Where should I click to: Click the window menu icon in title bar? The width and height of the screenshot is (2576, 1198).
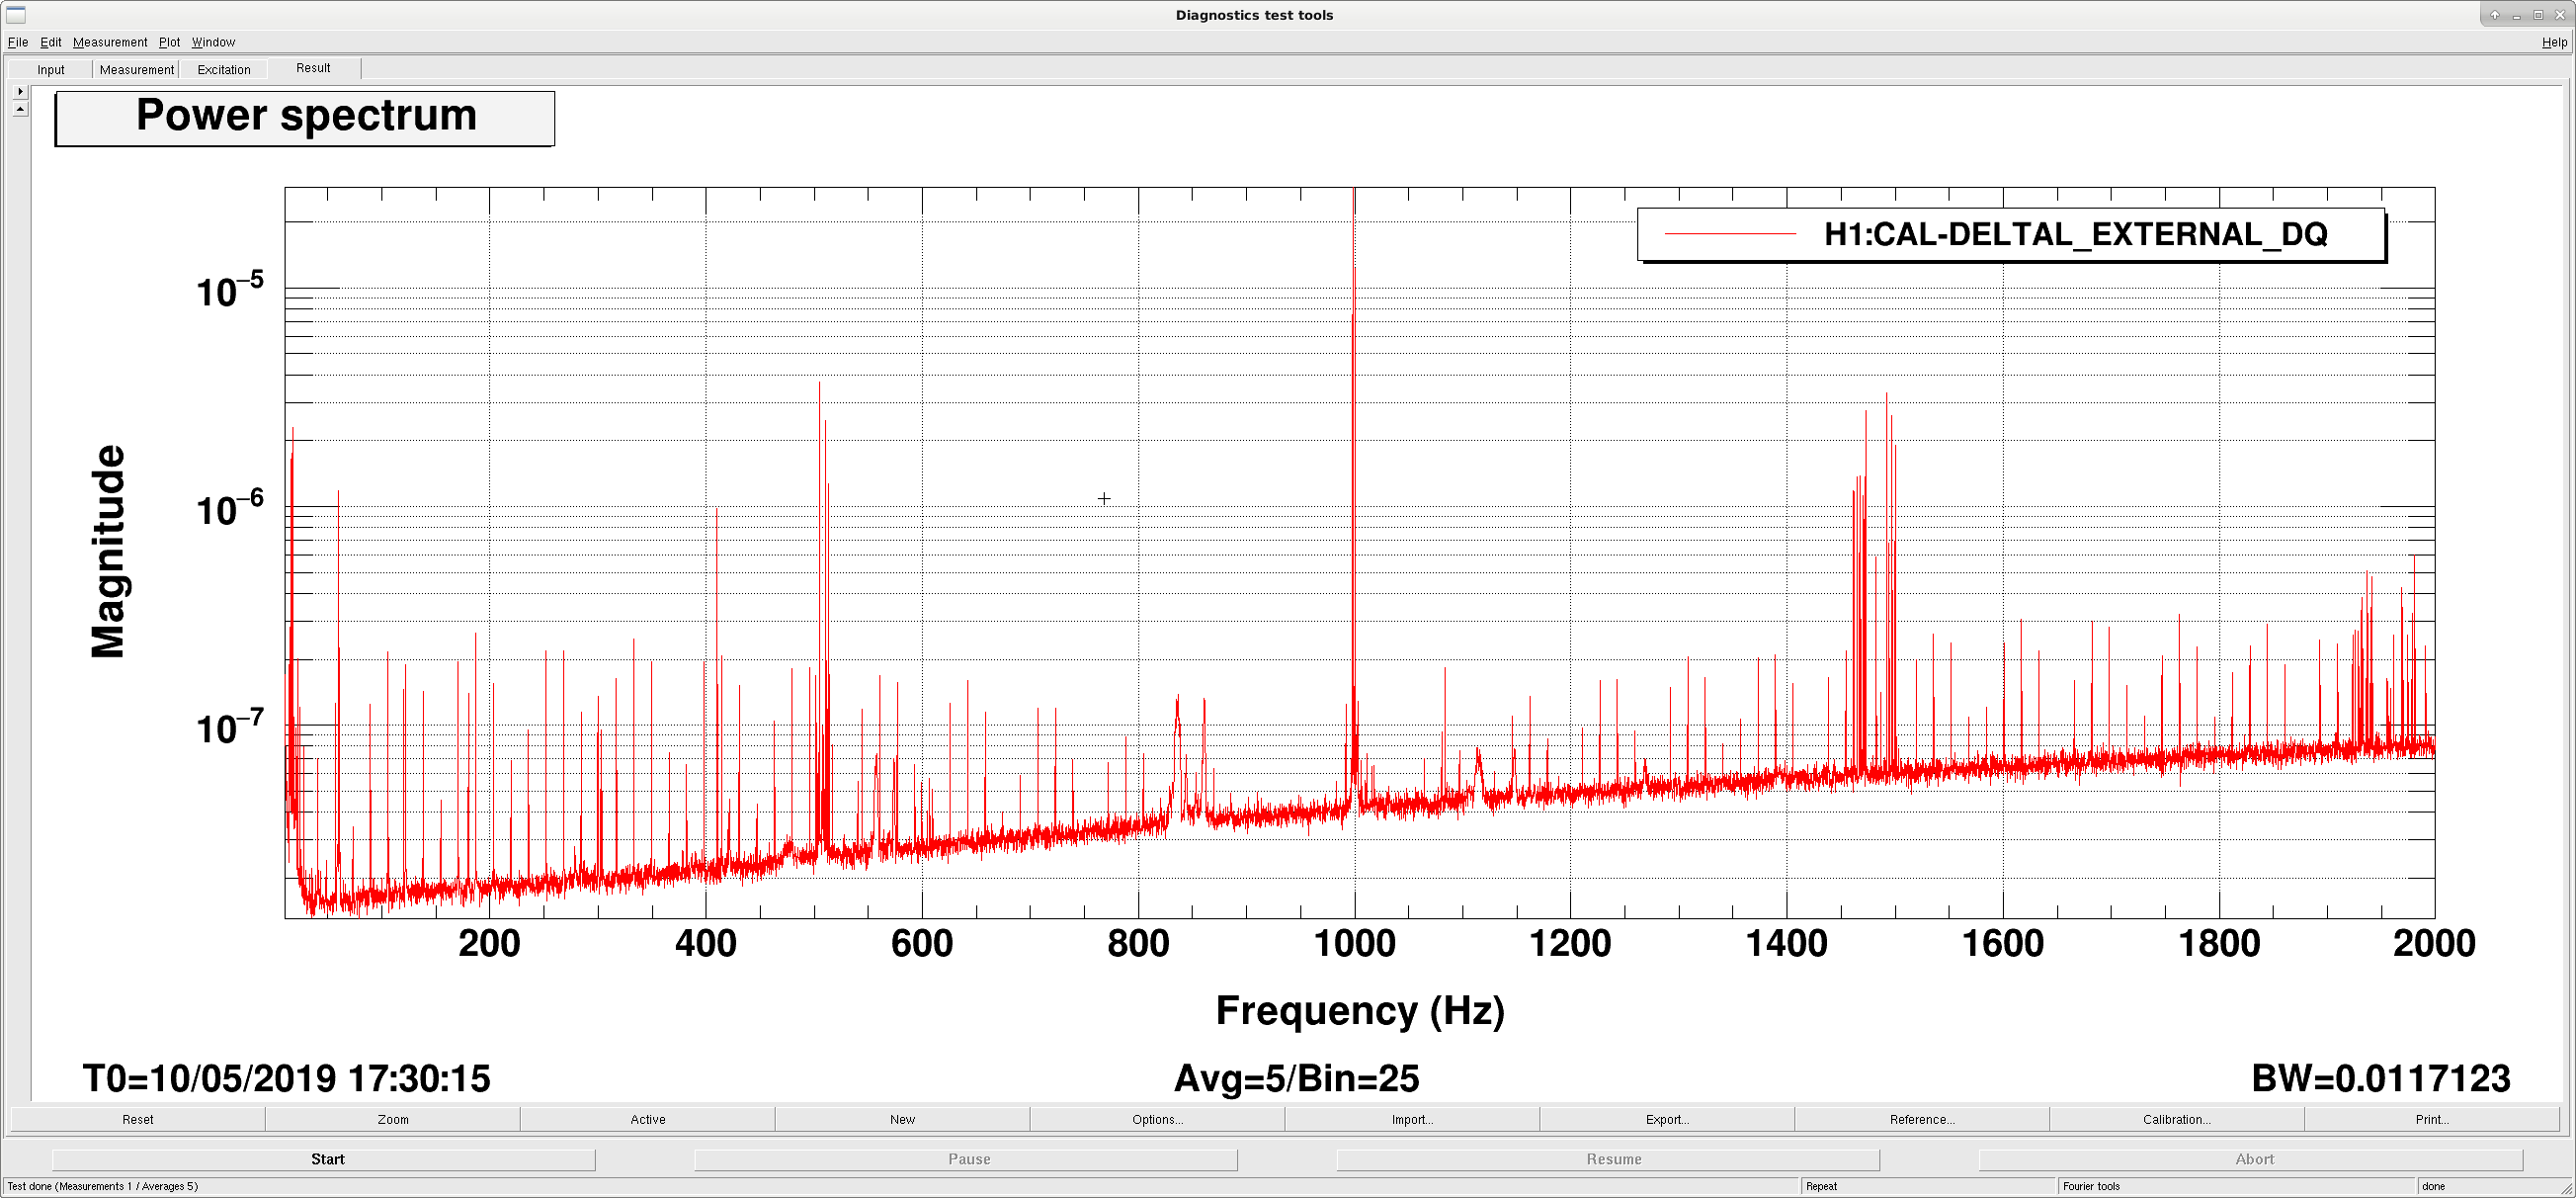tap(16, 15)
